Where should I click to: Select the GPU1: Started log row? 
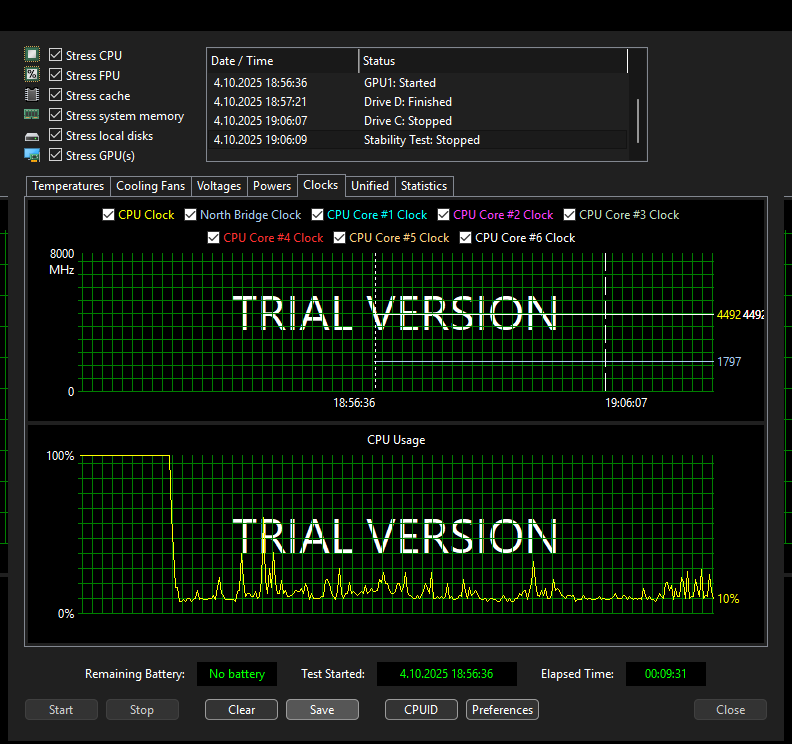tap(418, 83)
